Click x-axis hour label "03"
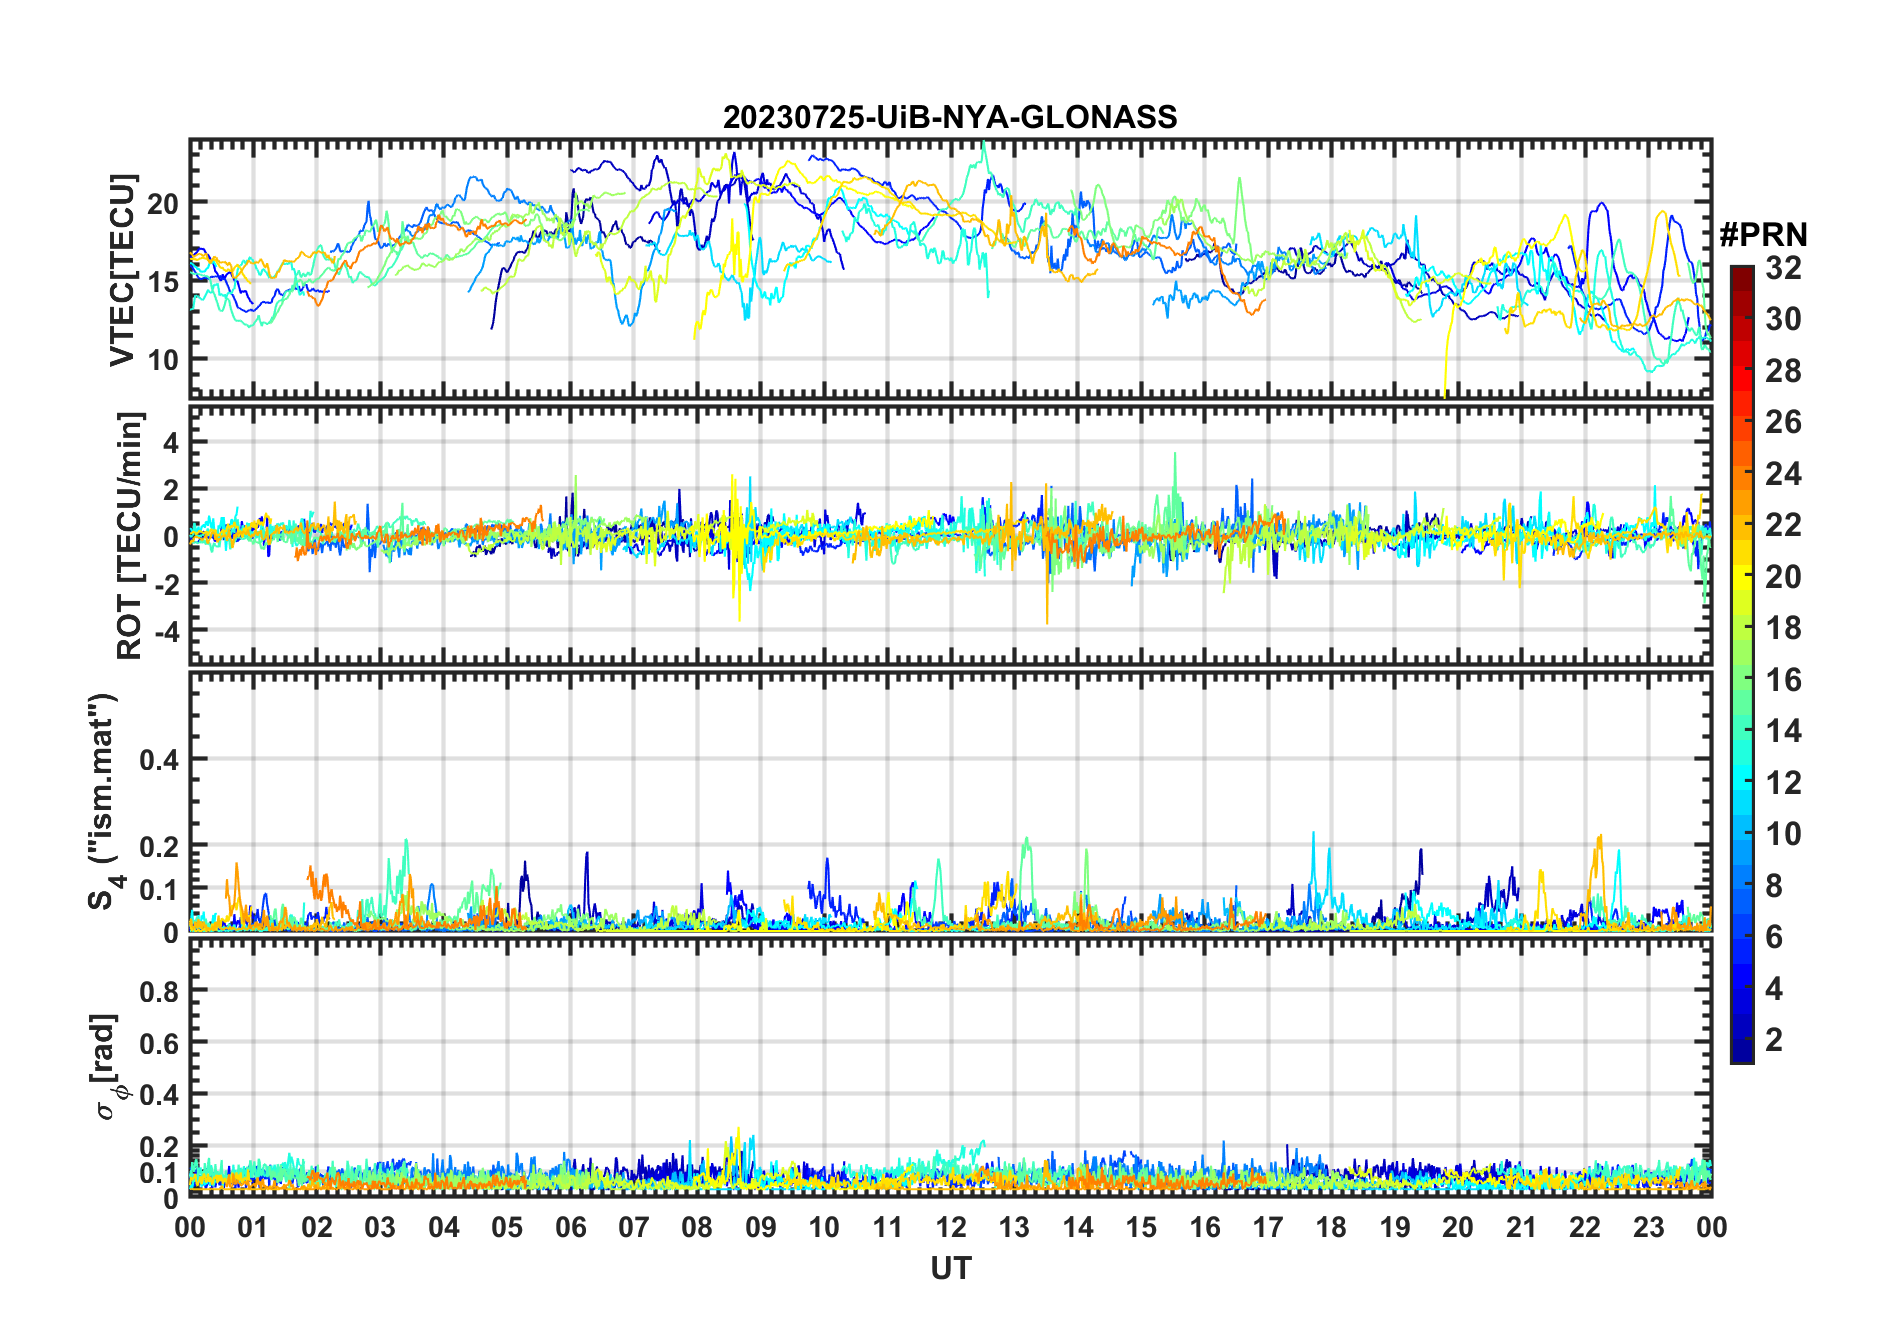1902x1330 pixels. 380,1227
